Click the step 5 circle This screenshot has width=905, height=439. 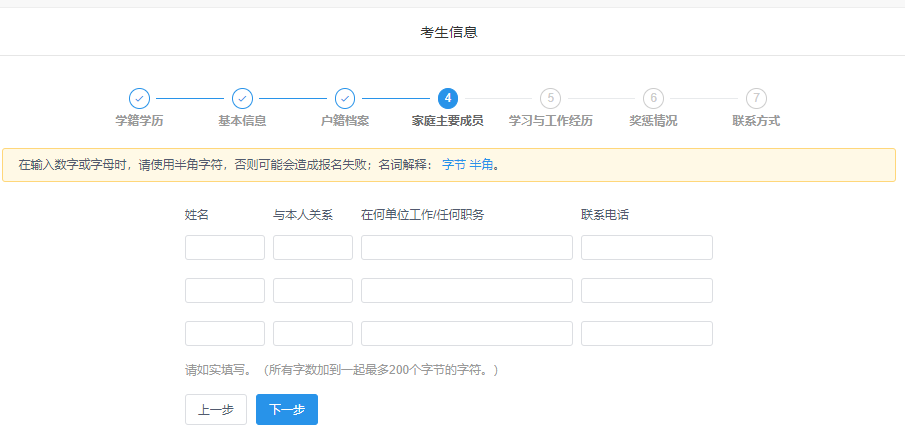click(551, 98)
